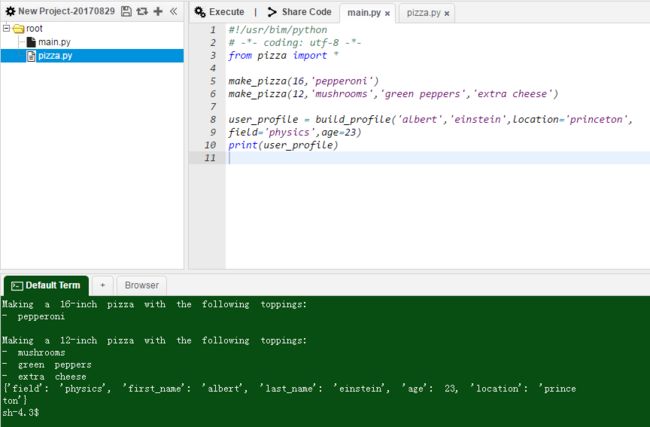The image size is (650, 427).
Task: Click the terminal prompt 'sh-4.3$'
Action: click(x=20, y=412)
